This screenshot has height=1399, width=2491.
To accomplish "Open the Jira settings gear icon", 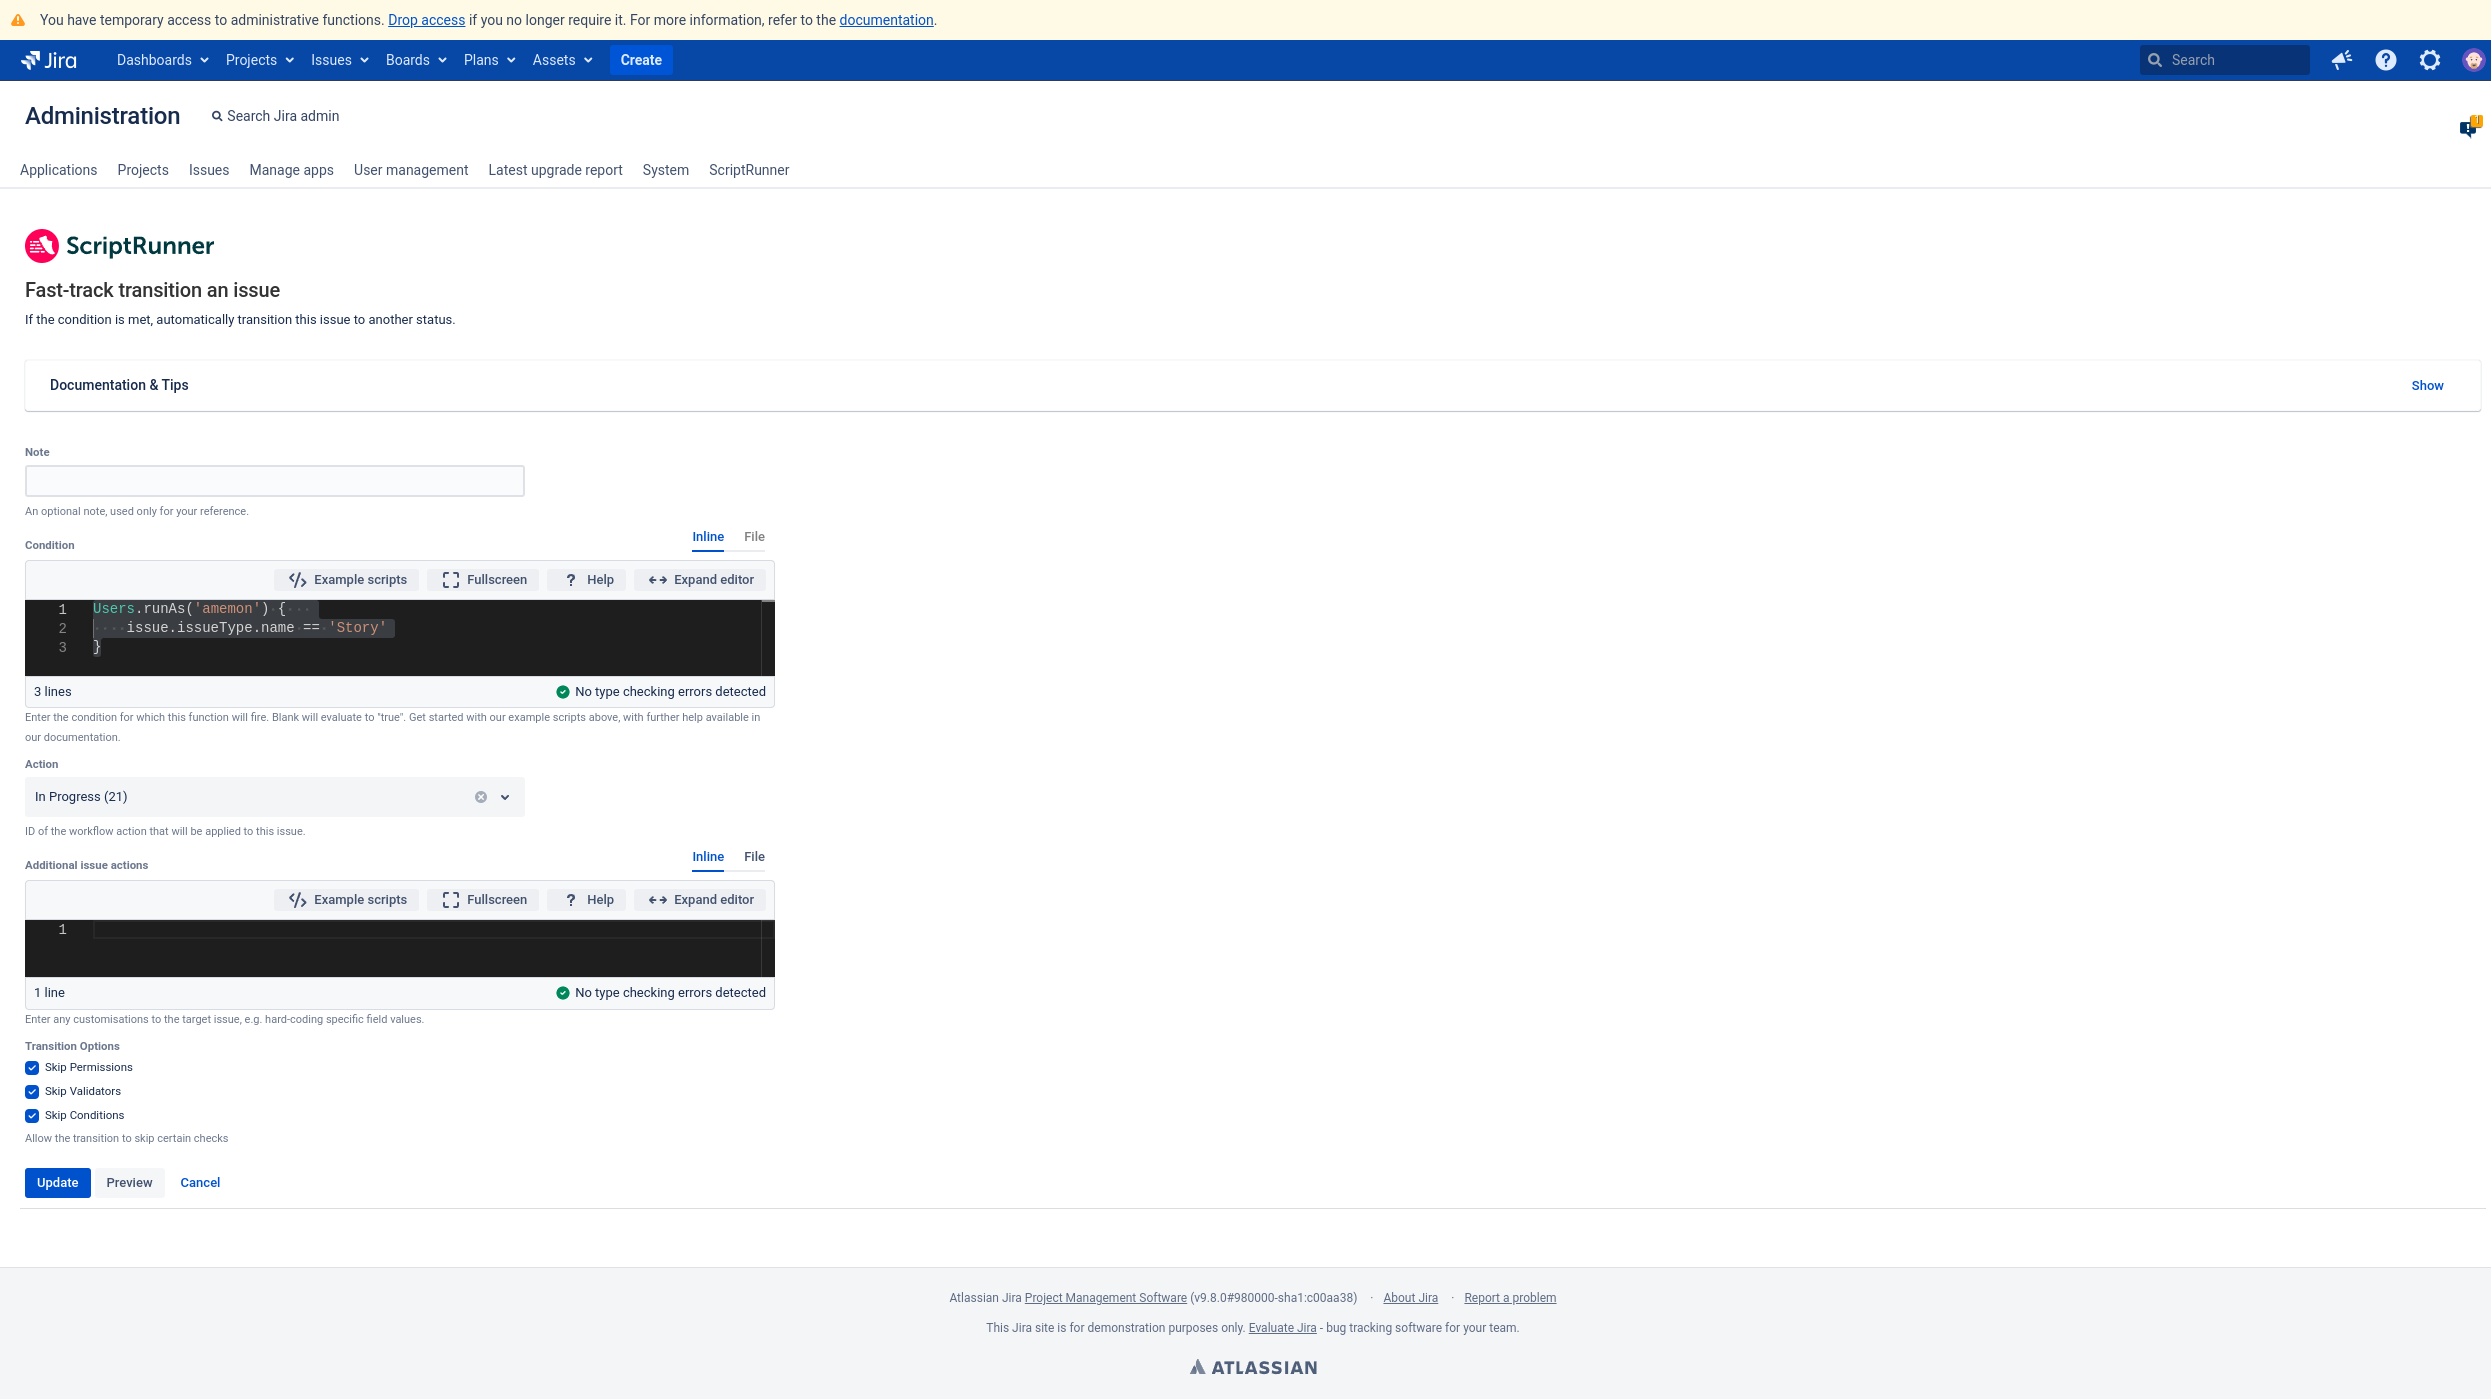I will (2429, 60).
